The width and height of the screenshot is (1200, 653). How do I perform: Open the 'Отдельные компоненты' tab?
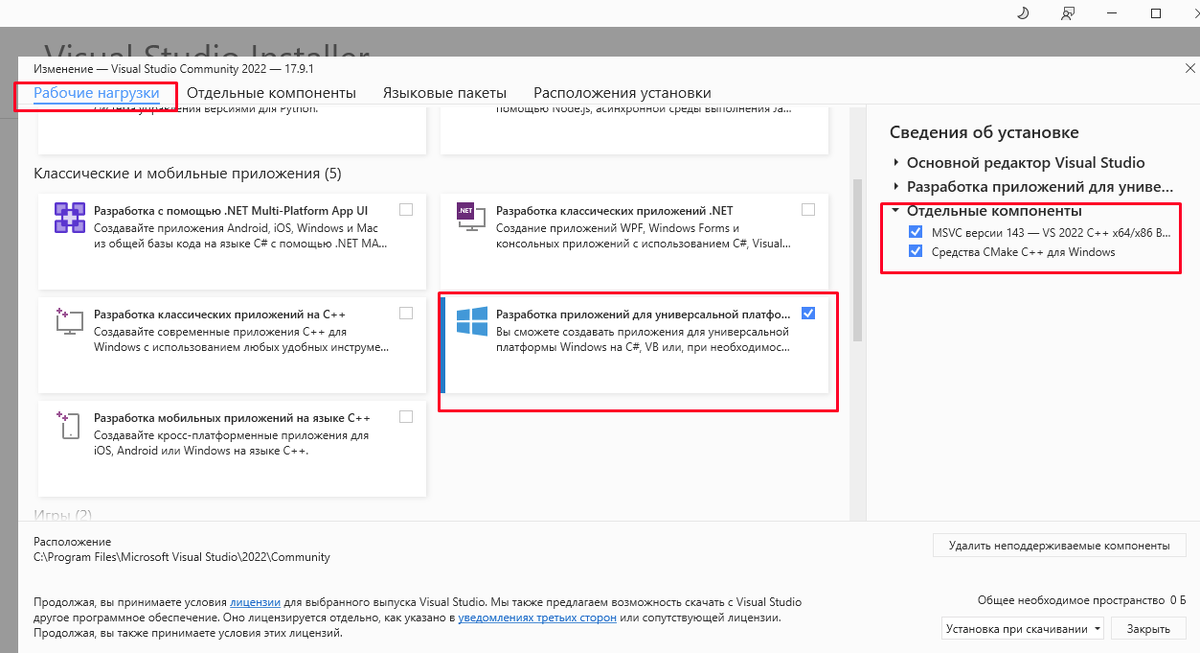pos(271,93)
